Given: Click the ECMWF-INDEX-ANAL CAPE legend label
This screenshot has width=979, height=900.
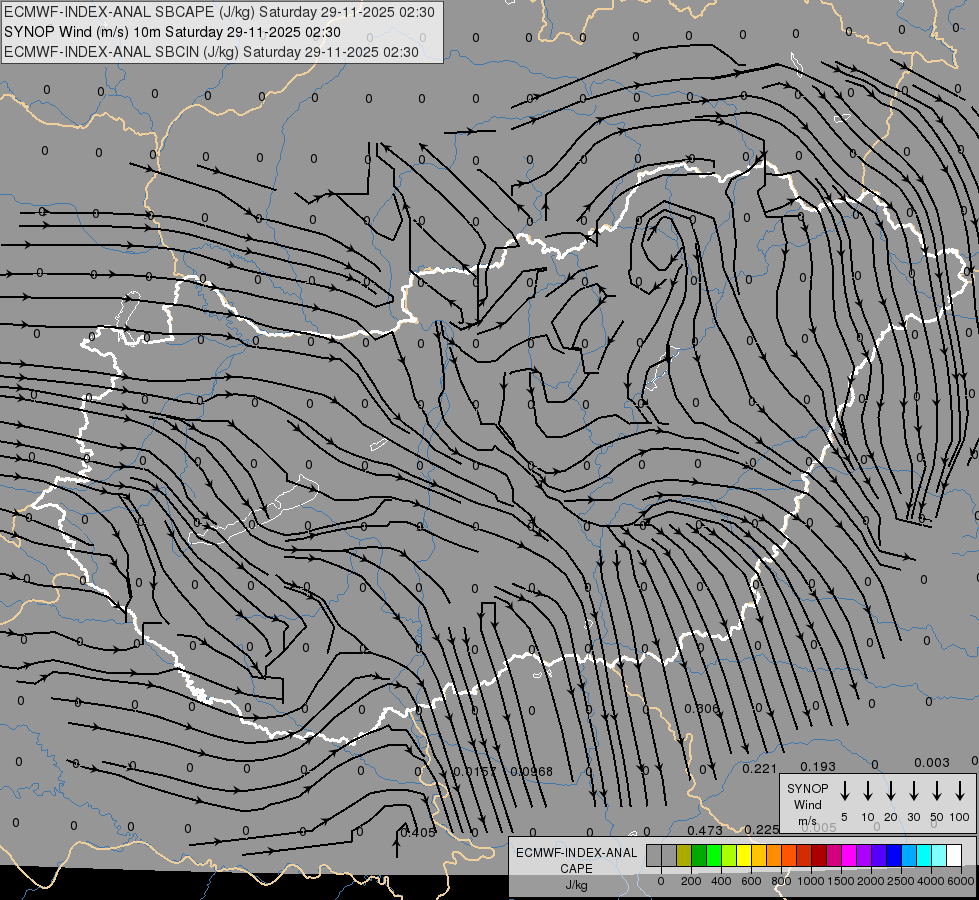Looking at the screenshot, I should [x=576, y=860].
